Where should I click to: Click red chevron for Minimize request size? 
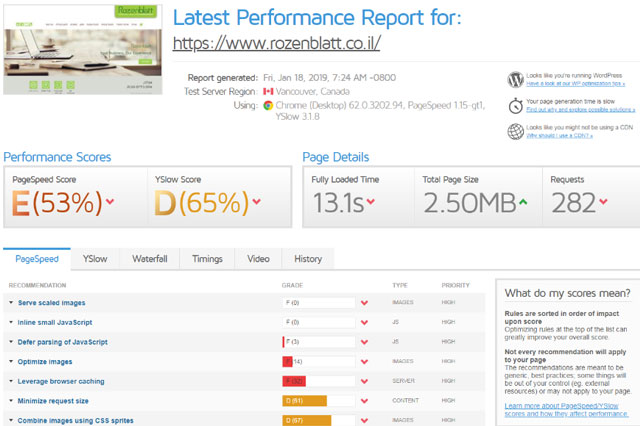tap(364, 401)
